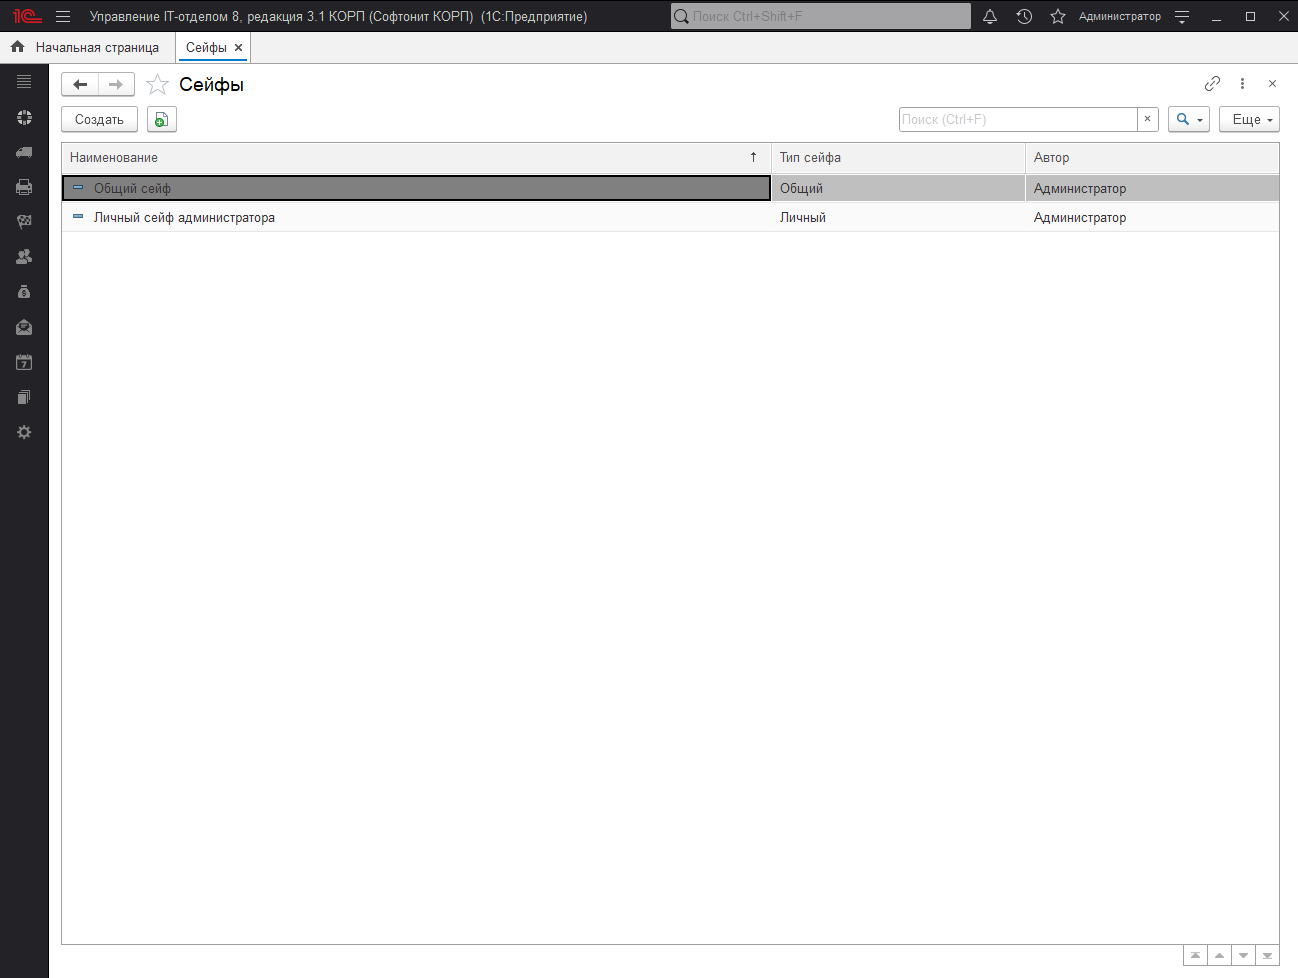Open the printer section in sidebar
Viewport: 1298px width, 978px height.
(x=24, y=187)
